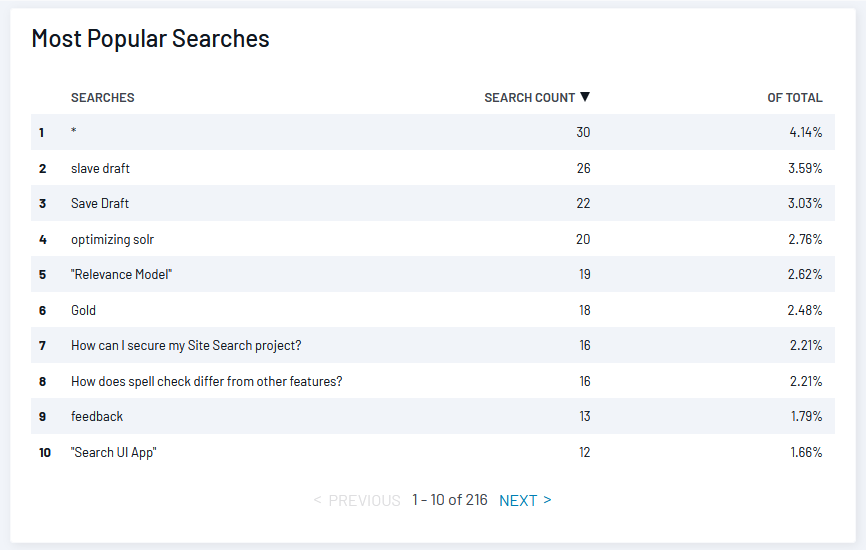Image resolution: width=866 pixels, height=550 pixels.
Task: Open "How does spell check differ from other features?"
Action: [207, 382]
